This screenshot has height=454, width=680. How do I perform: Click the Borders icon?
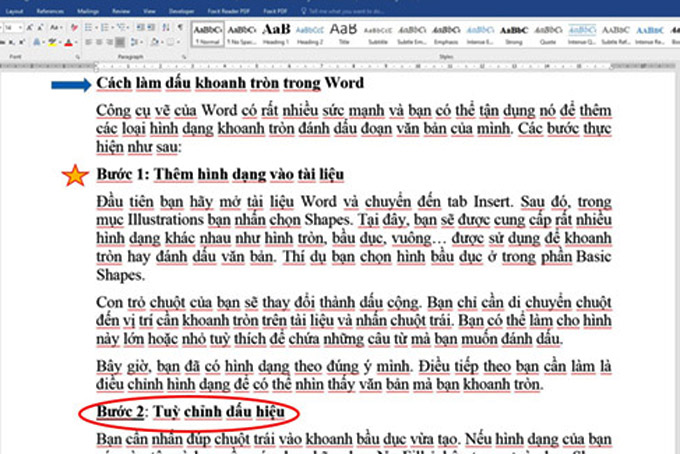pyautogui.click(x=170, y=42)
